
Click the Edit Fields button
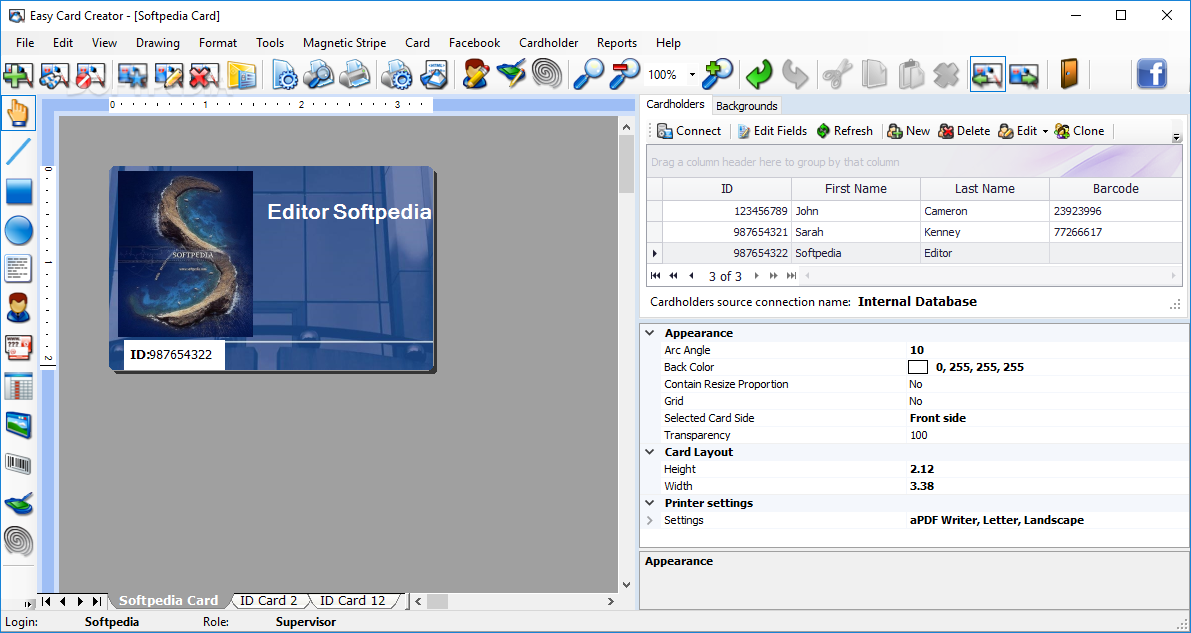(x=772, y=131)
